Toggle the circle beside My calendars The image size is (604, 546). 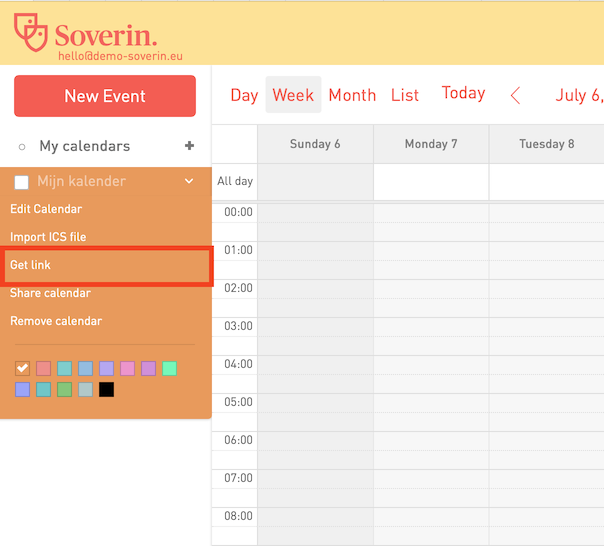[22, 147]
